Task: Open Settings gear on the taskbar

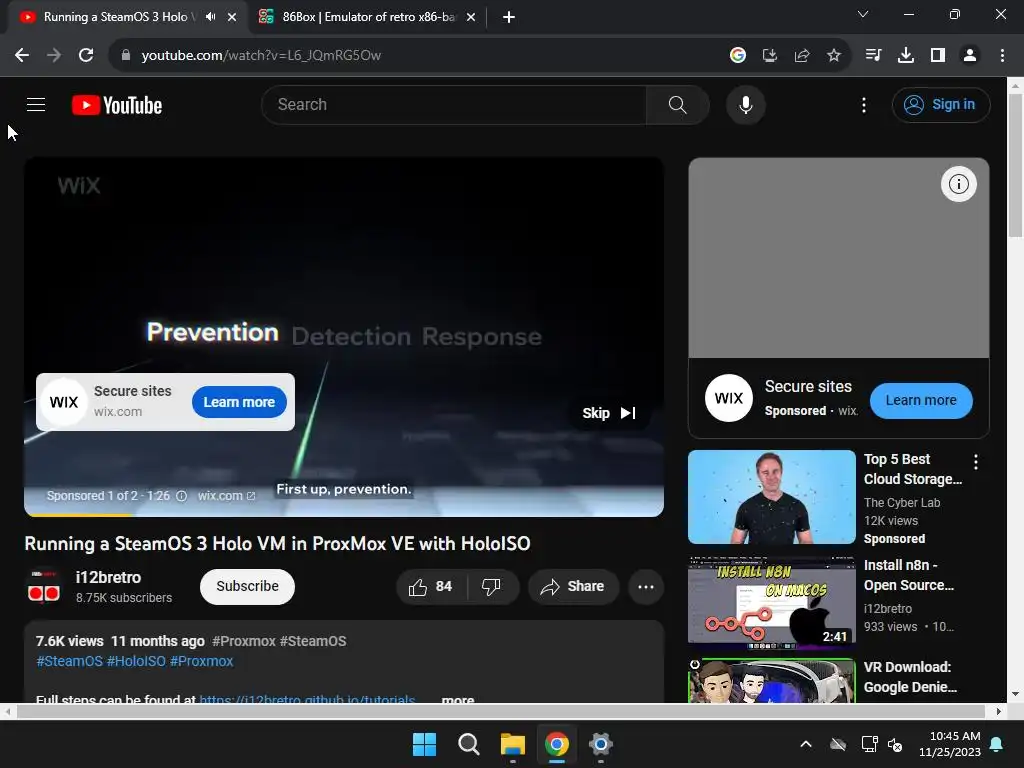Action: tap(600, 744)
